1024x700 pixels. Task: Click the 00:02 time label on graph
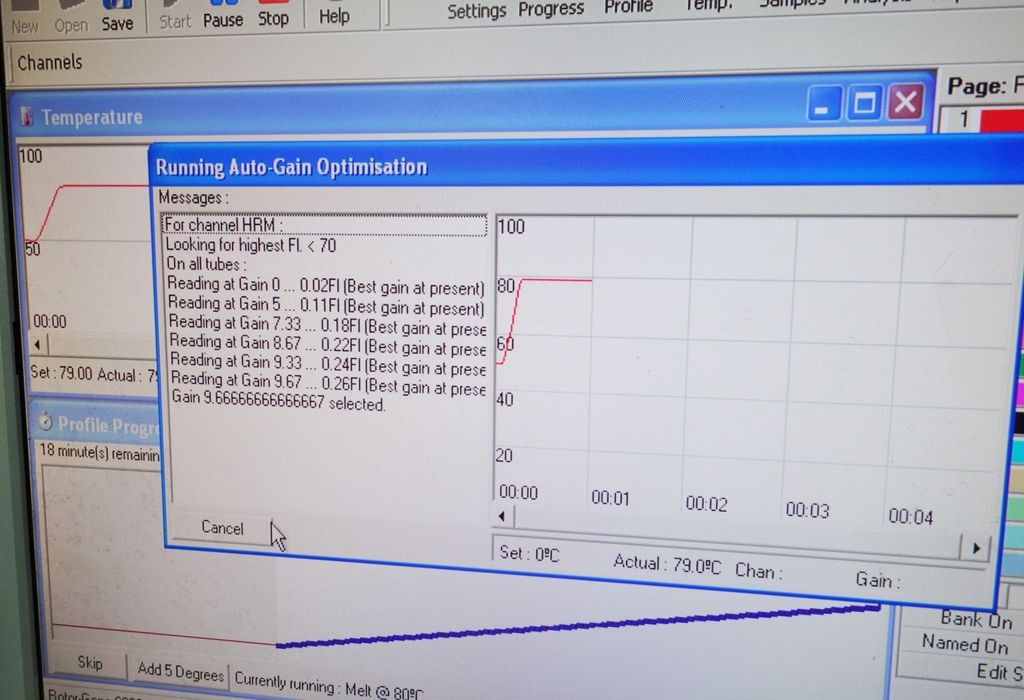[x=707, y=504]
